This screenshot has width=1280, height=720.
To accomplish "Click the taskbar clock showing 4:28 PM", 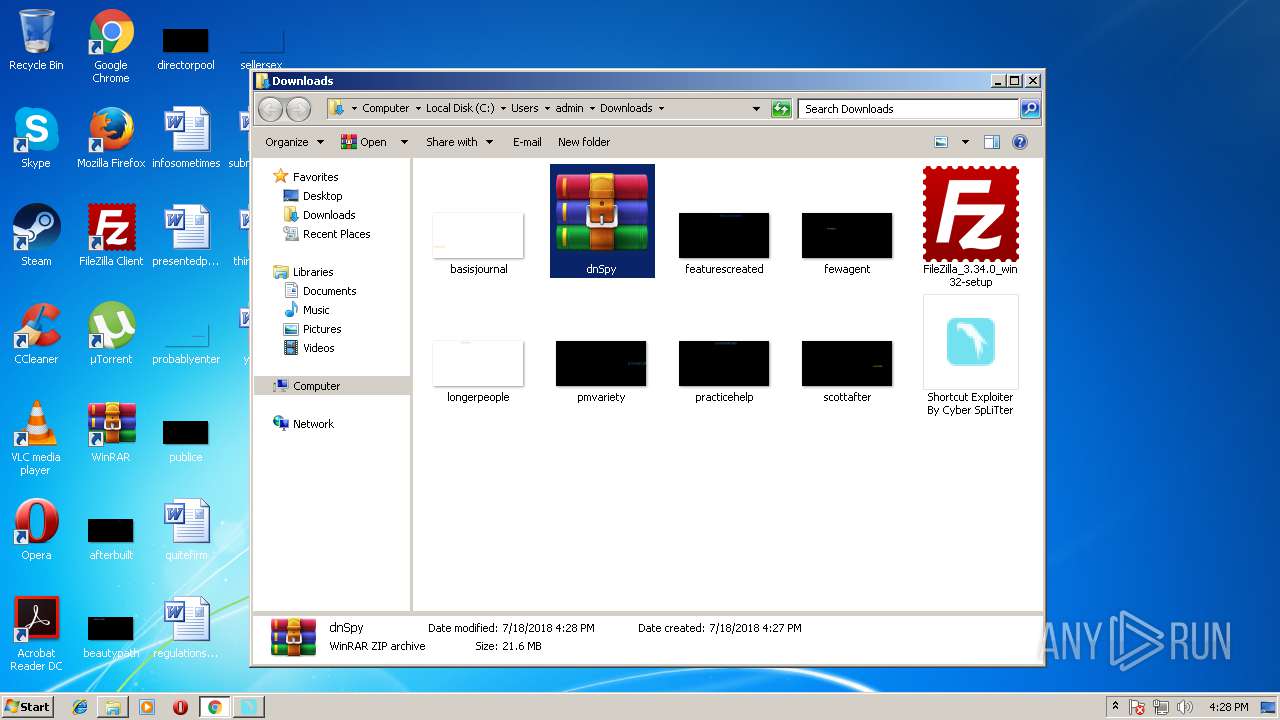I will click(1228, 707).
